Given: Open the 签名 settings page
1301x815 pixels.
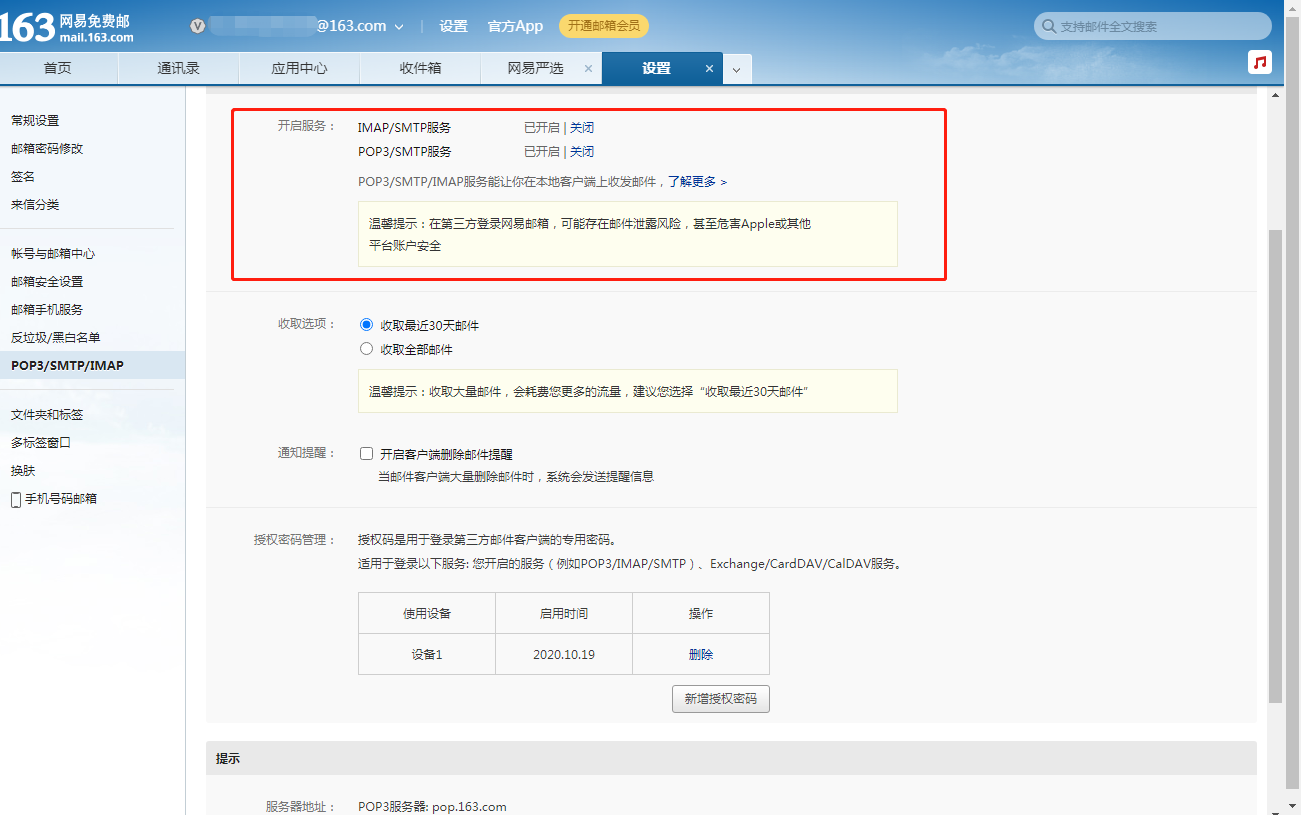Looking at the screenshot, I should pyautogui.click(x=23, y=177).
